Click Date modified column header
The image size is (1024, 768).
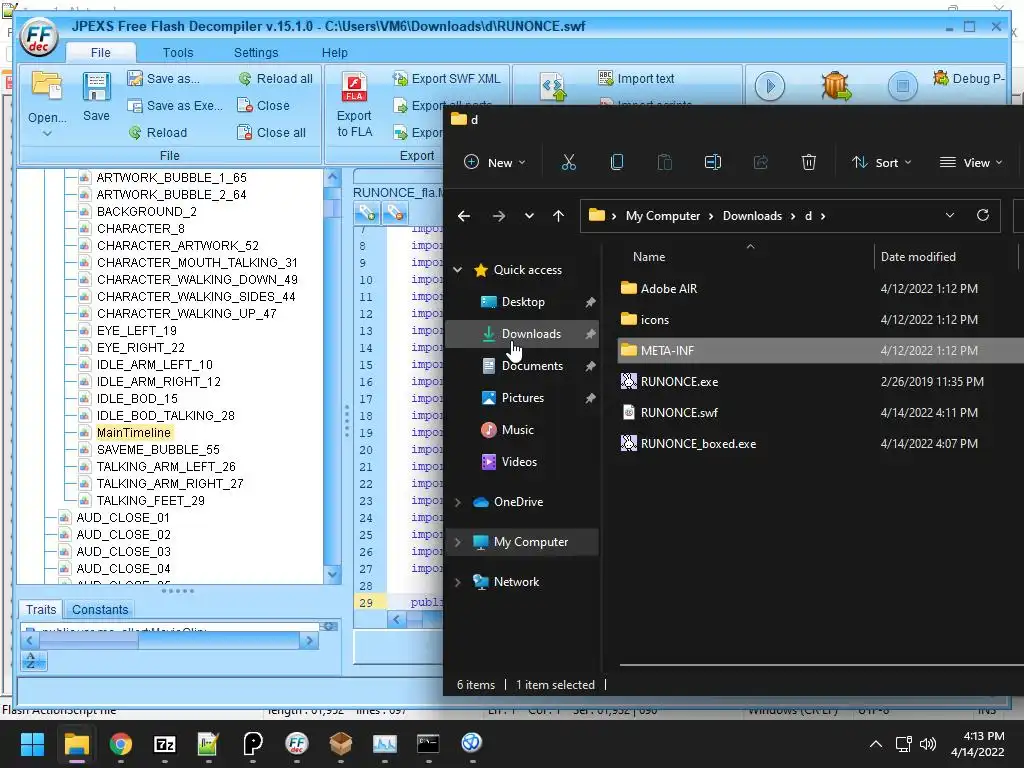(918, 257)
